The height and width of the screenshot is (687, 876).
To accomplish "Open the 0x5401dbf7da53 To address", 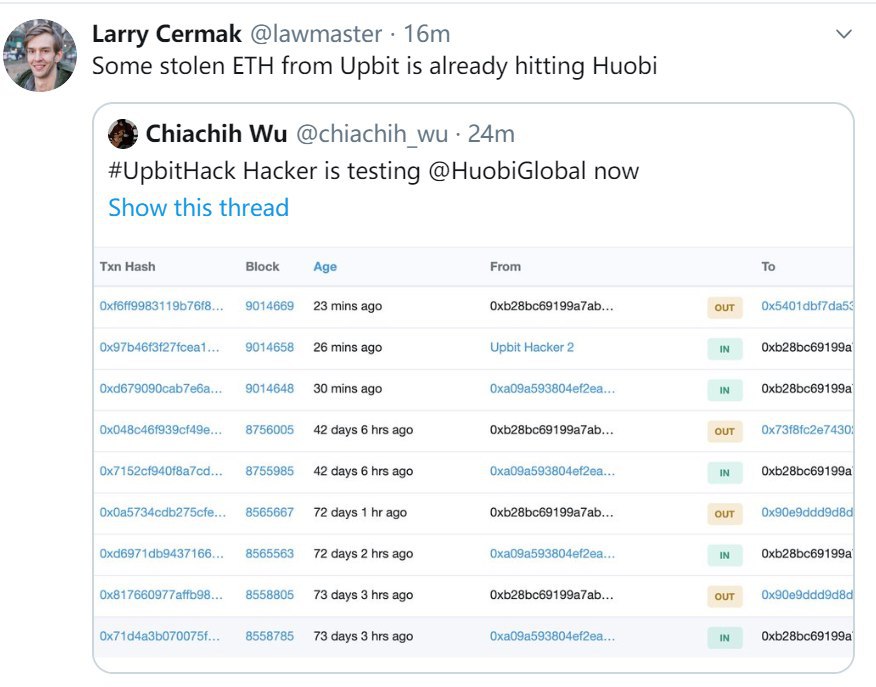I will coord(807,306).
